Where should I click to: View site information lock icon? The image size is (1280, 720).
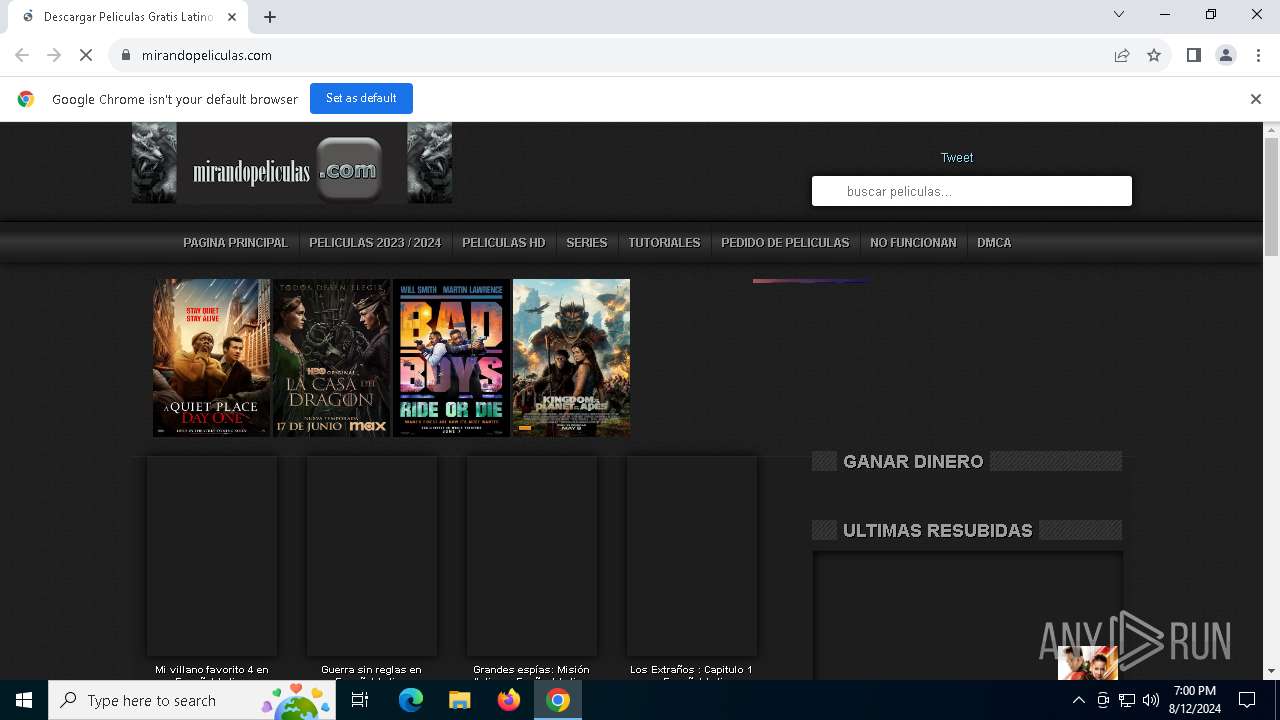pos(126,55)
